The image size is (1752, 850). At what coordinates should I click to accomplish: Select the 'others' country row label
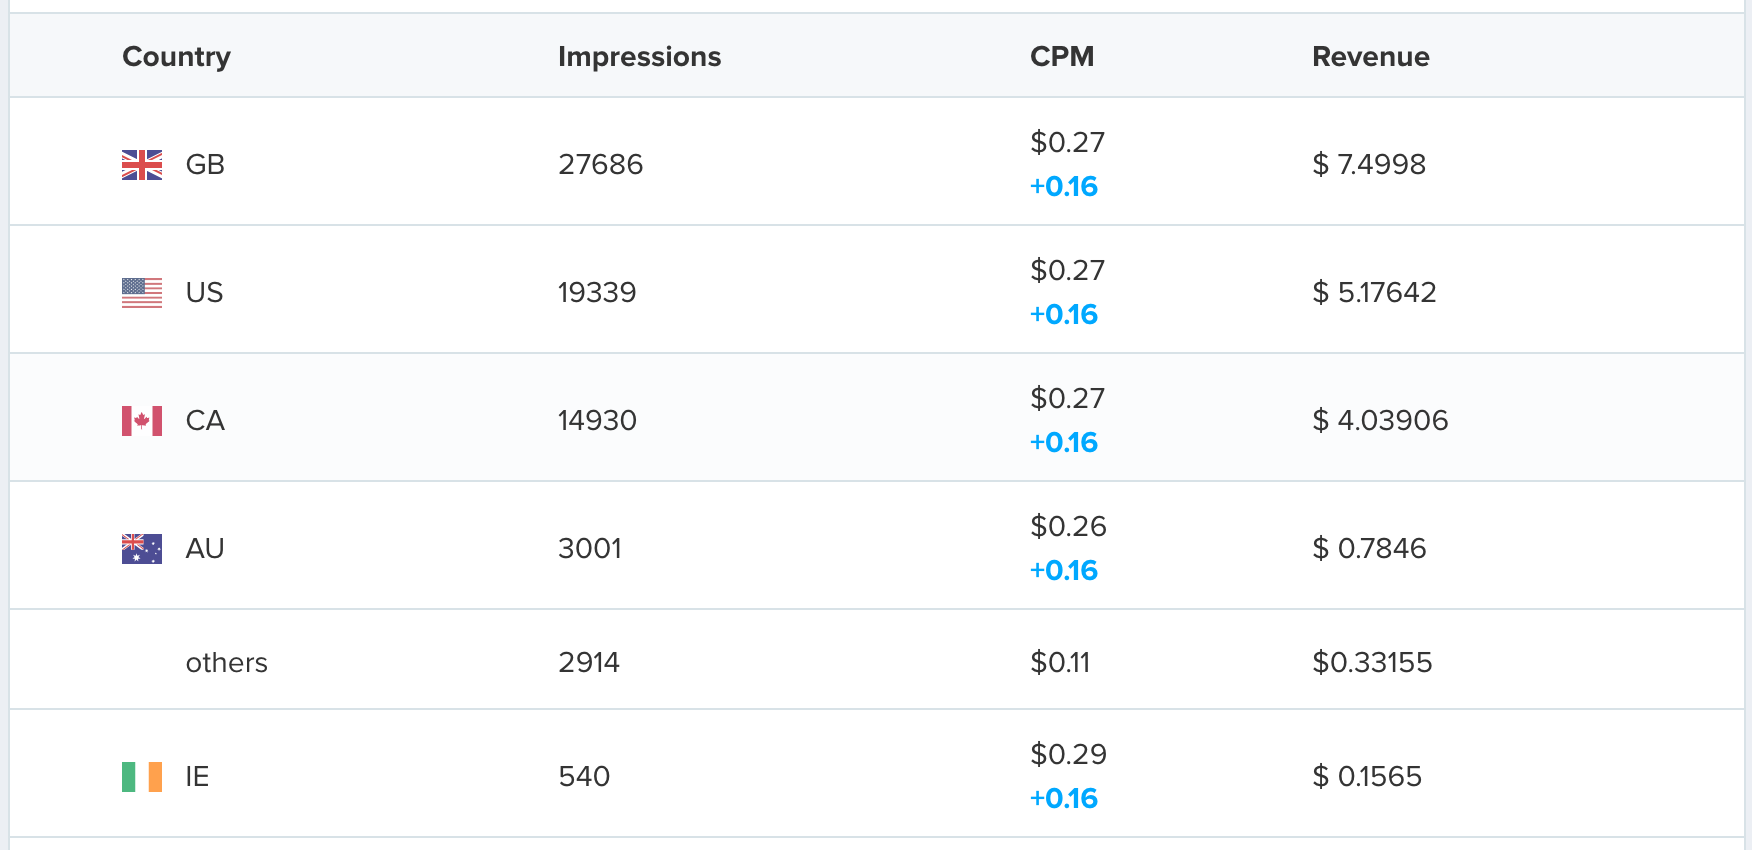(x=226, y=662)
